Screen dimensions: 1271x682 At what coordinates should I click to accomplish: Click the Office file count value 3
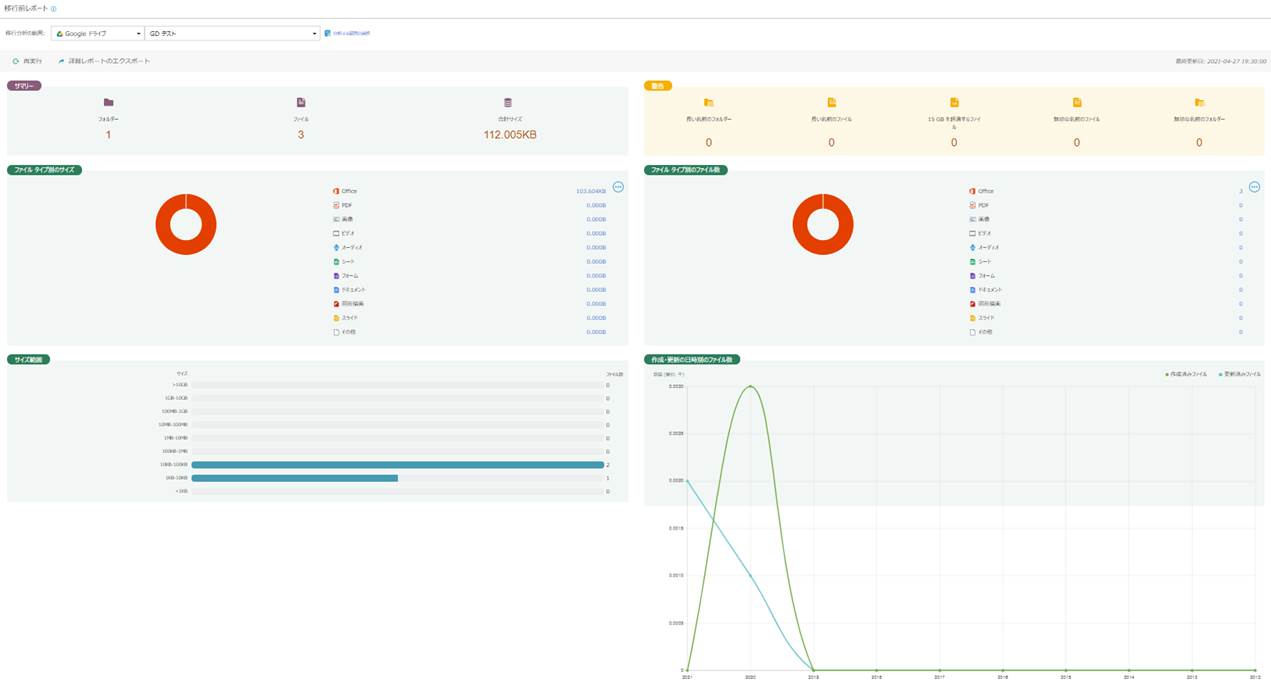[1241, 191]
